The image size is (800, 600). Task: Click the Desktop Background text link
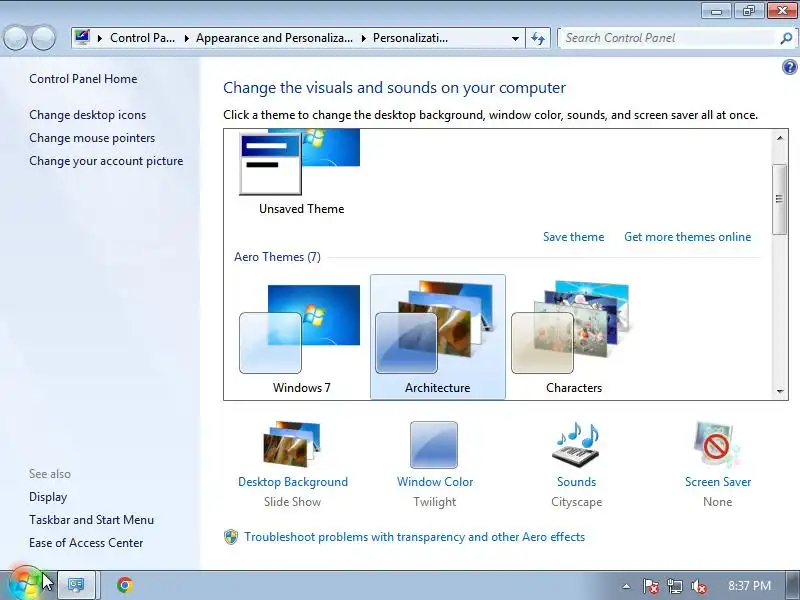pyautogui.click(x=293, y=482)
